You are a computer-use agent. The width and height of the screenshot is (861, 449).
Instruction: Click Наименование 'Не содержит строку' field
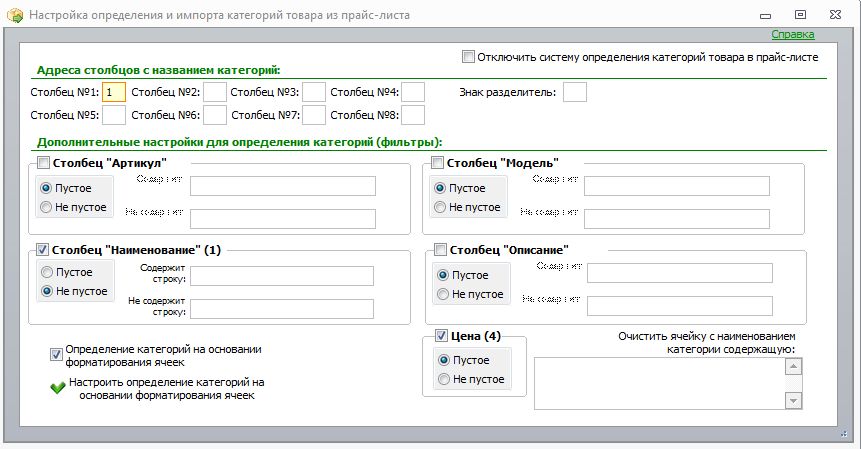(x=282, y=309)
